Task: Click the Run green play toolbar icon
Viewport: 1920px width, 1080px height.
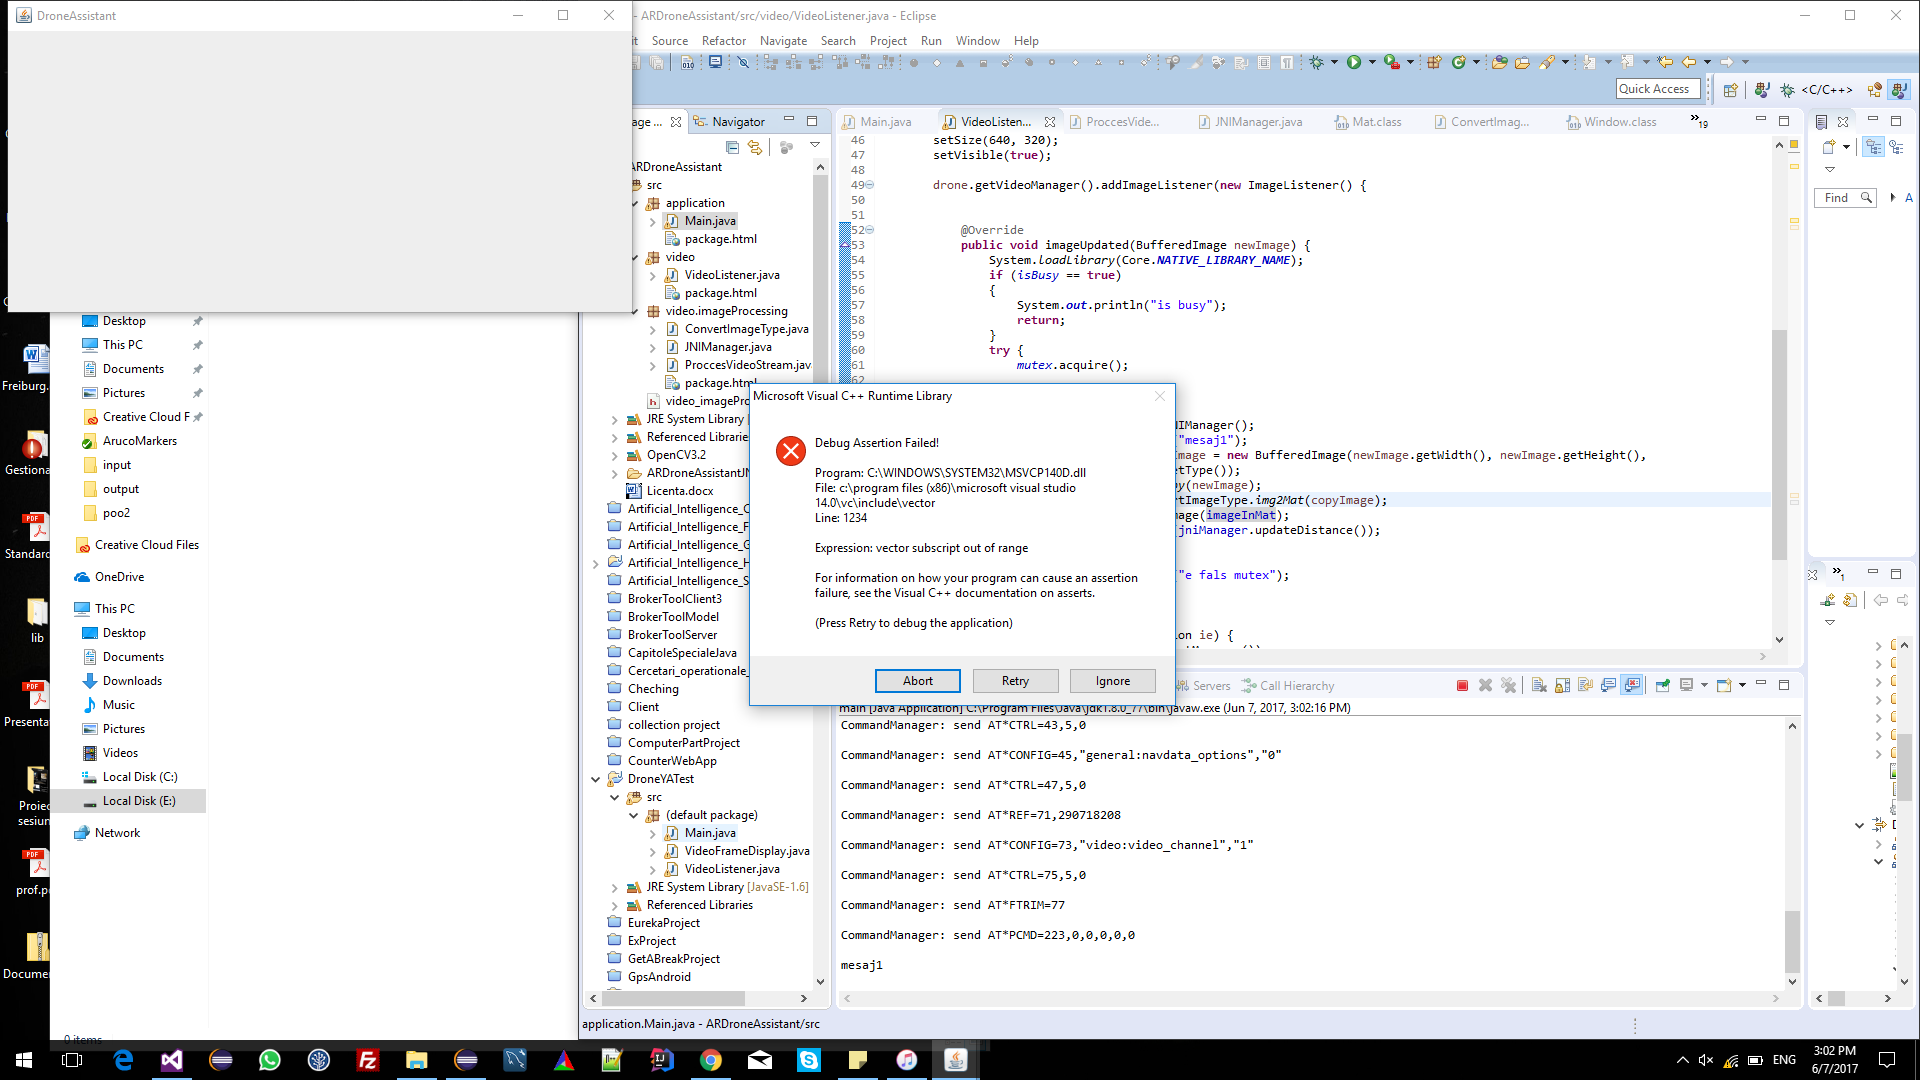Action: [1353, 62]
